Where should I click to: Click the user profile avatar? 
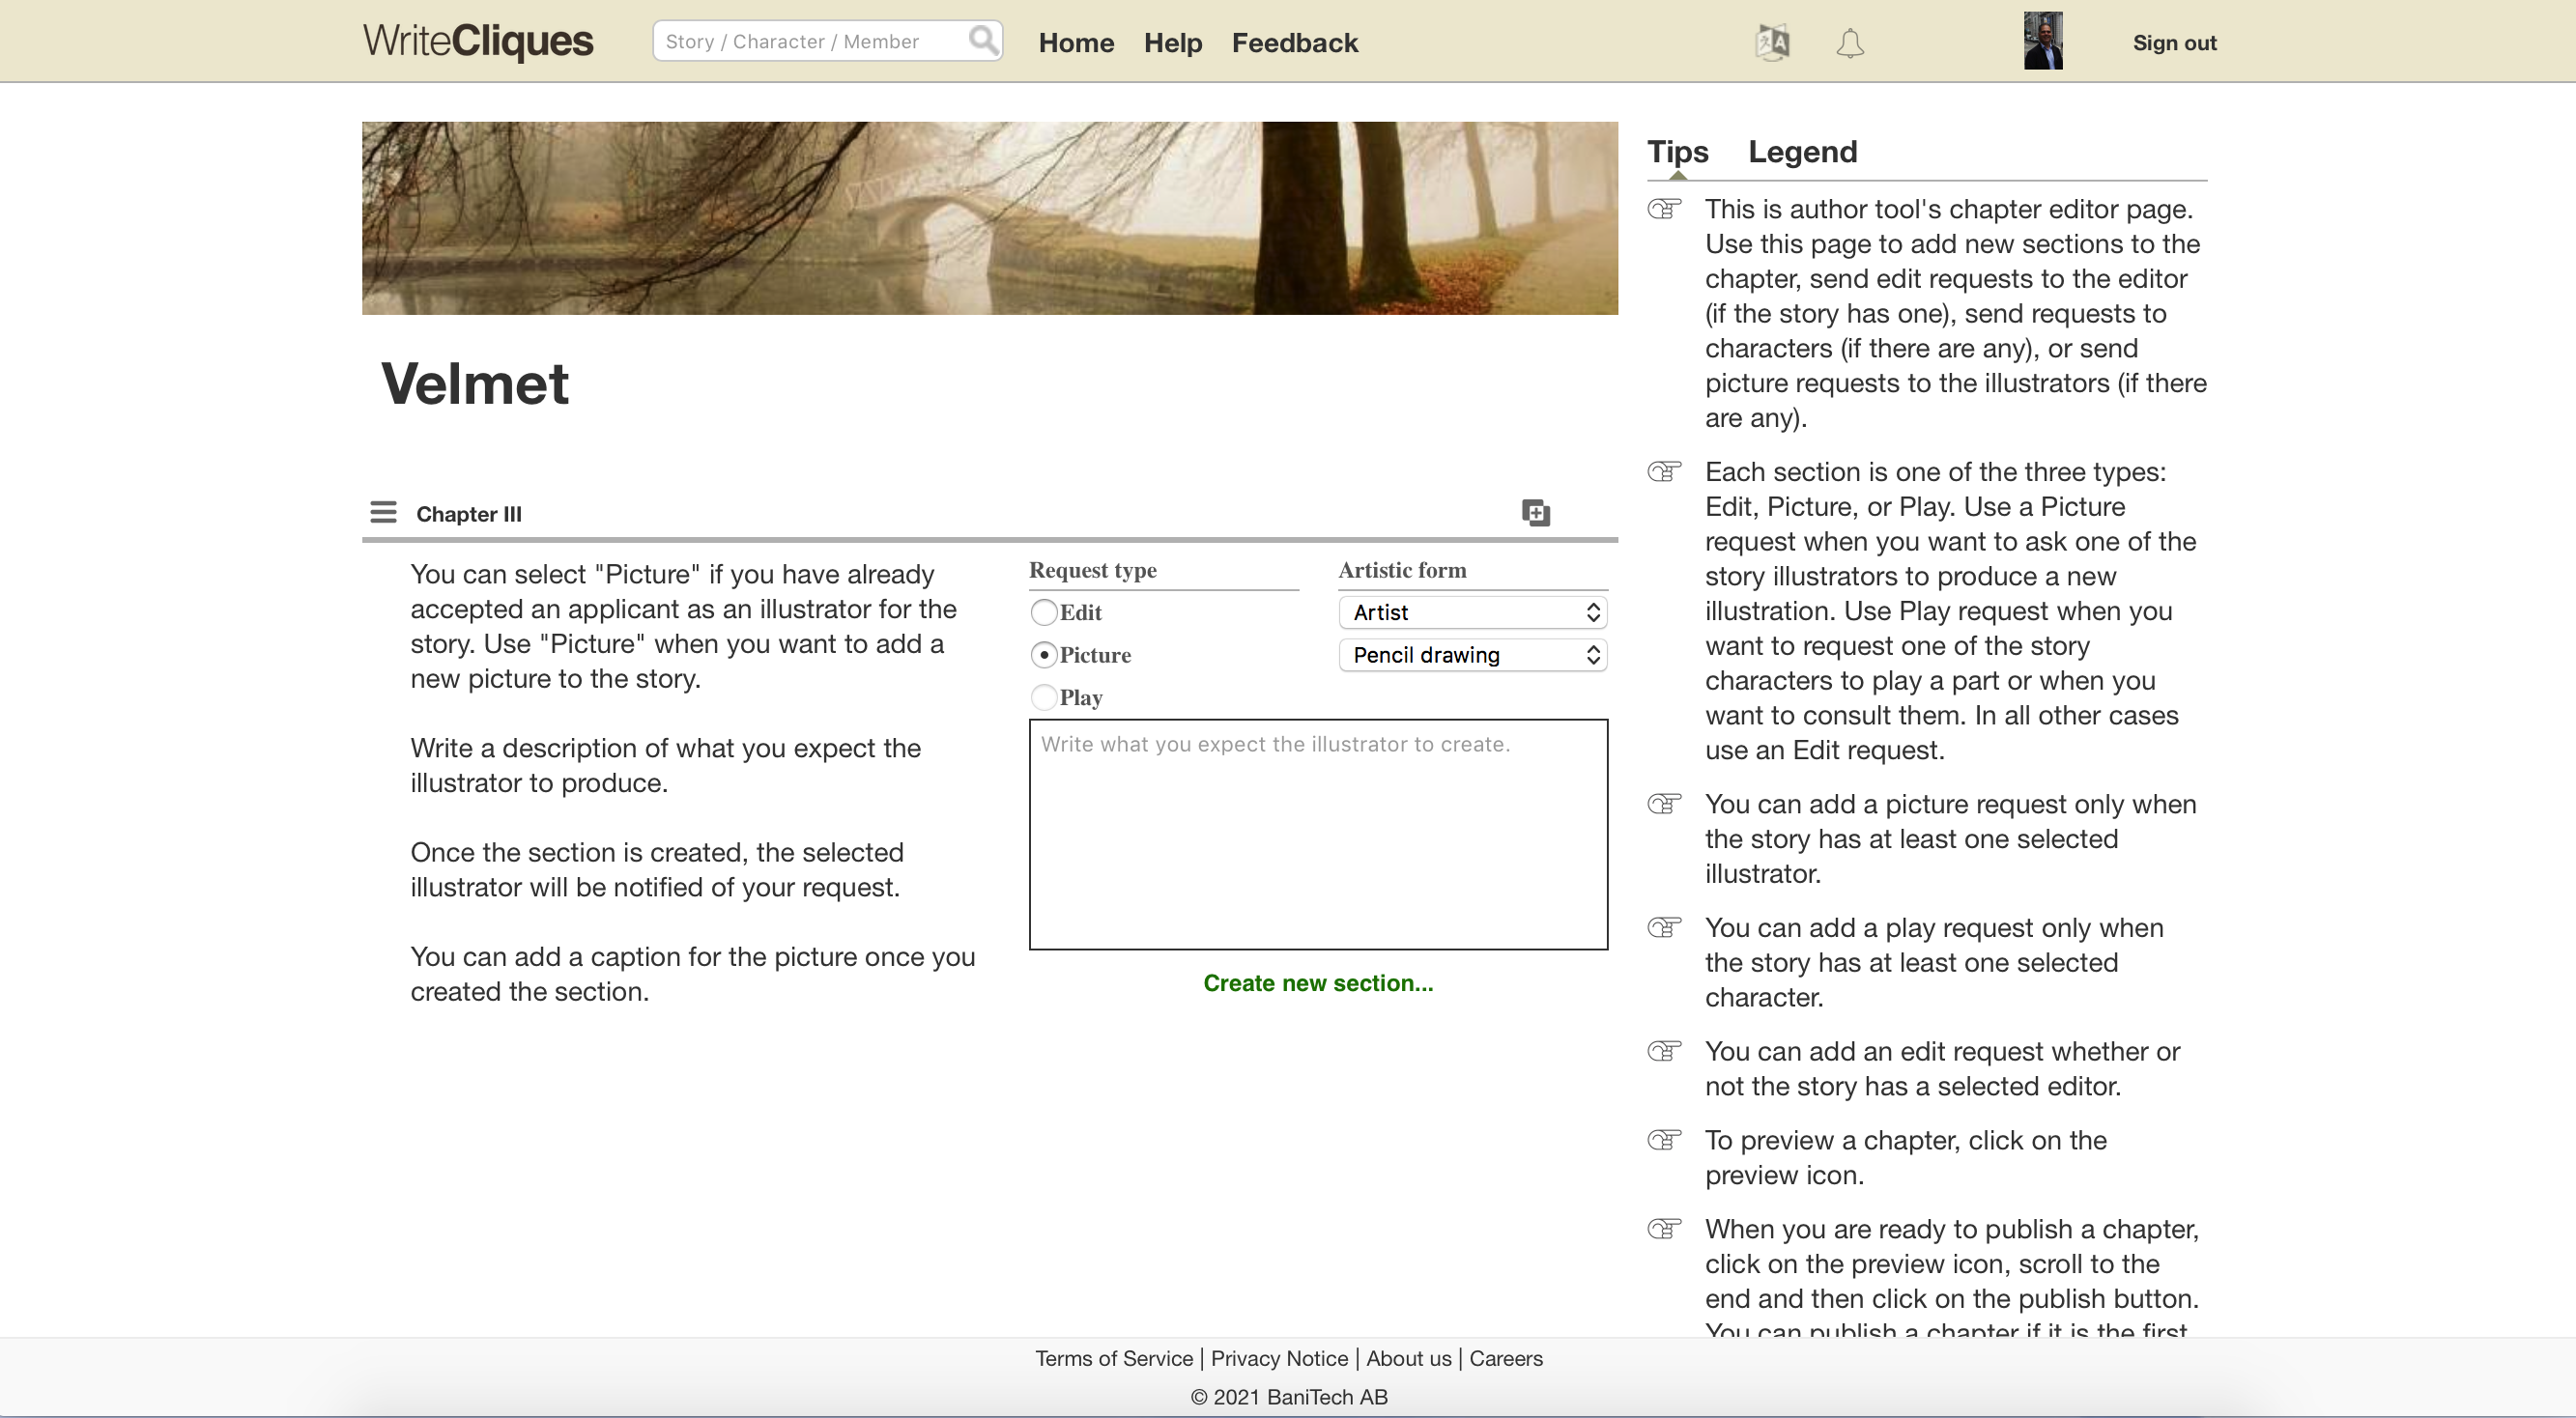point(2042,41)
